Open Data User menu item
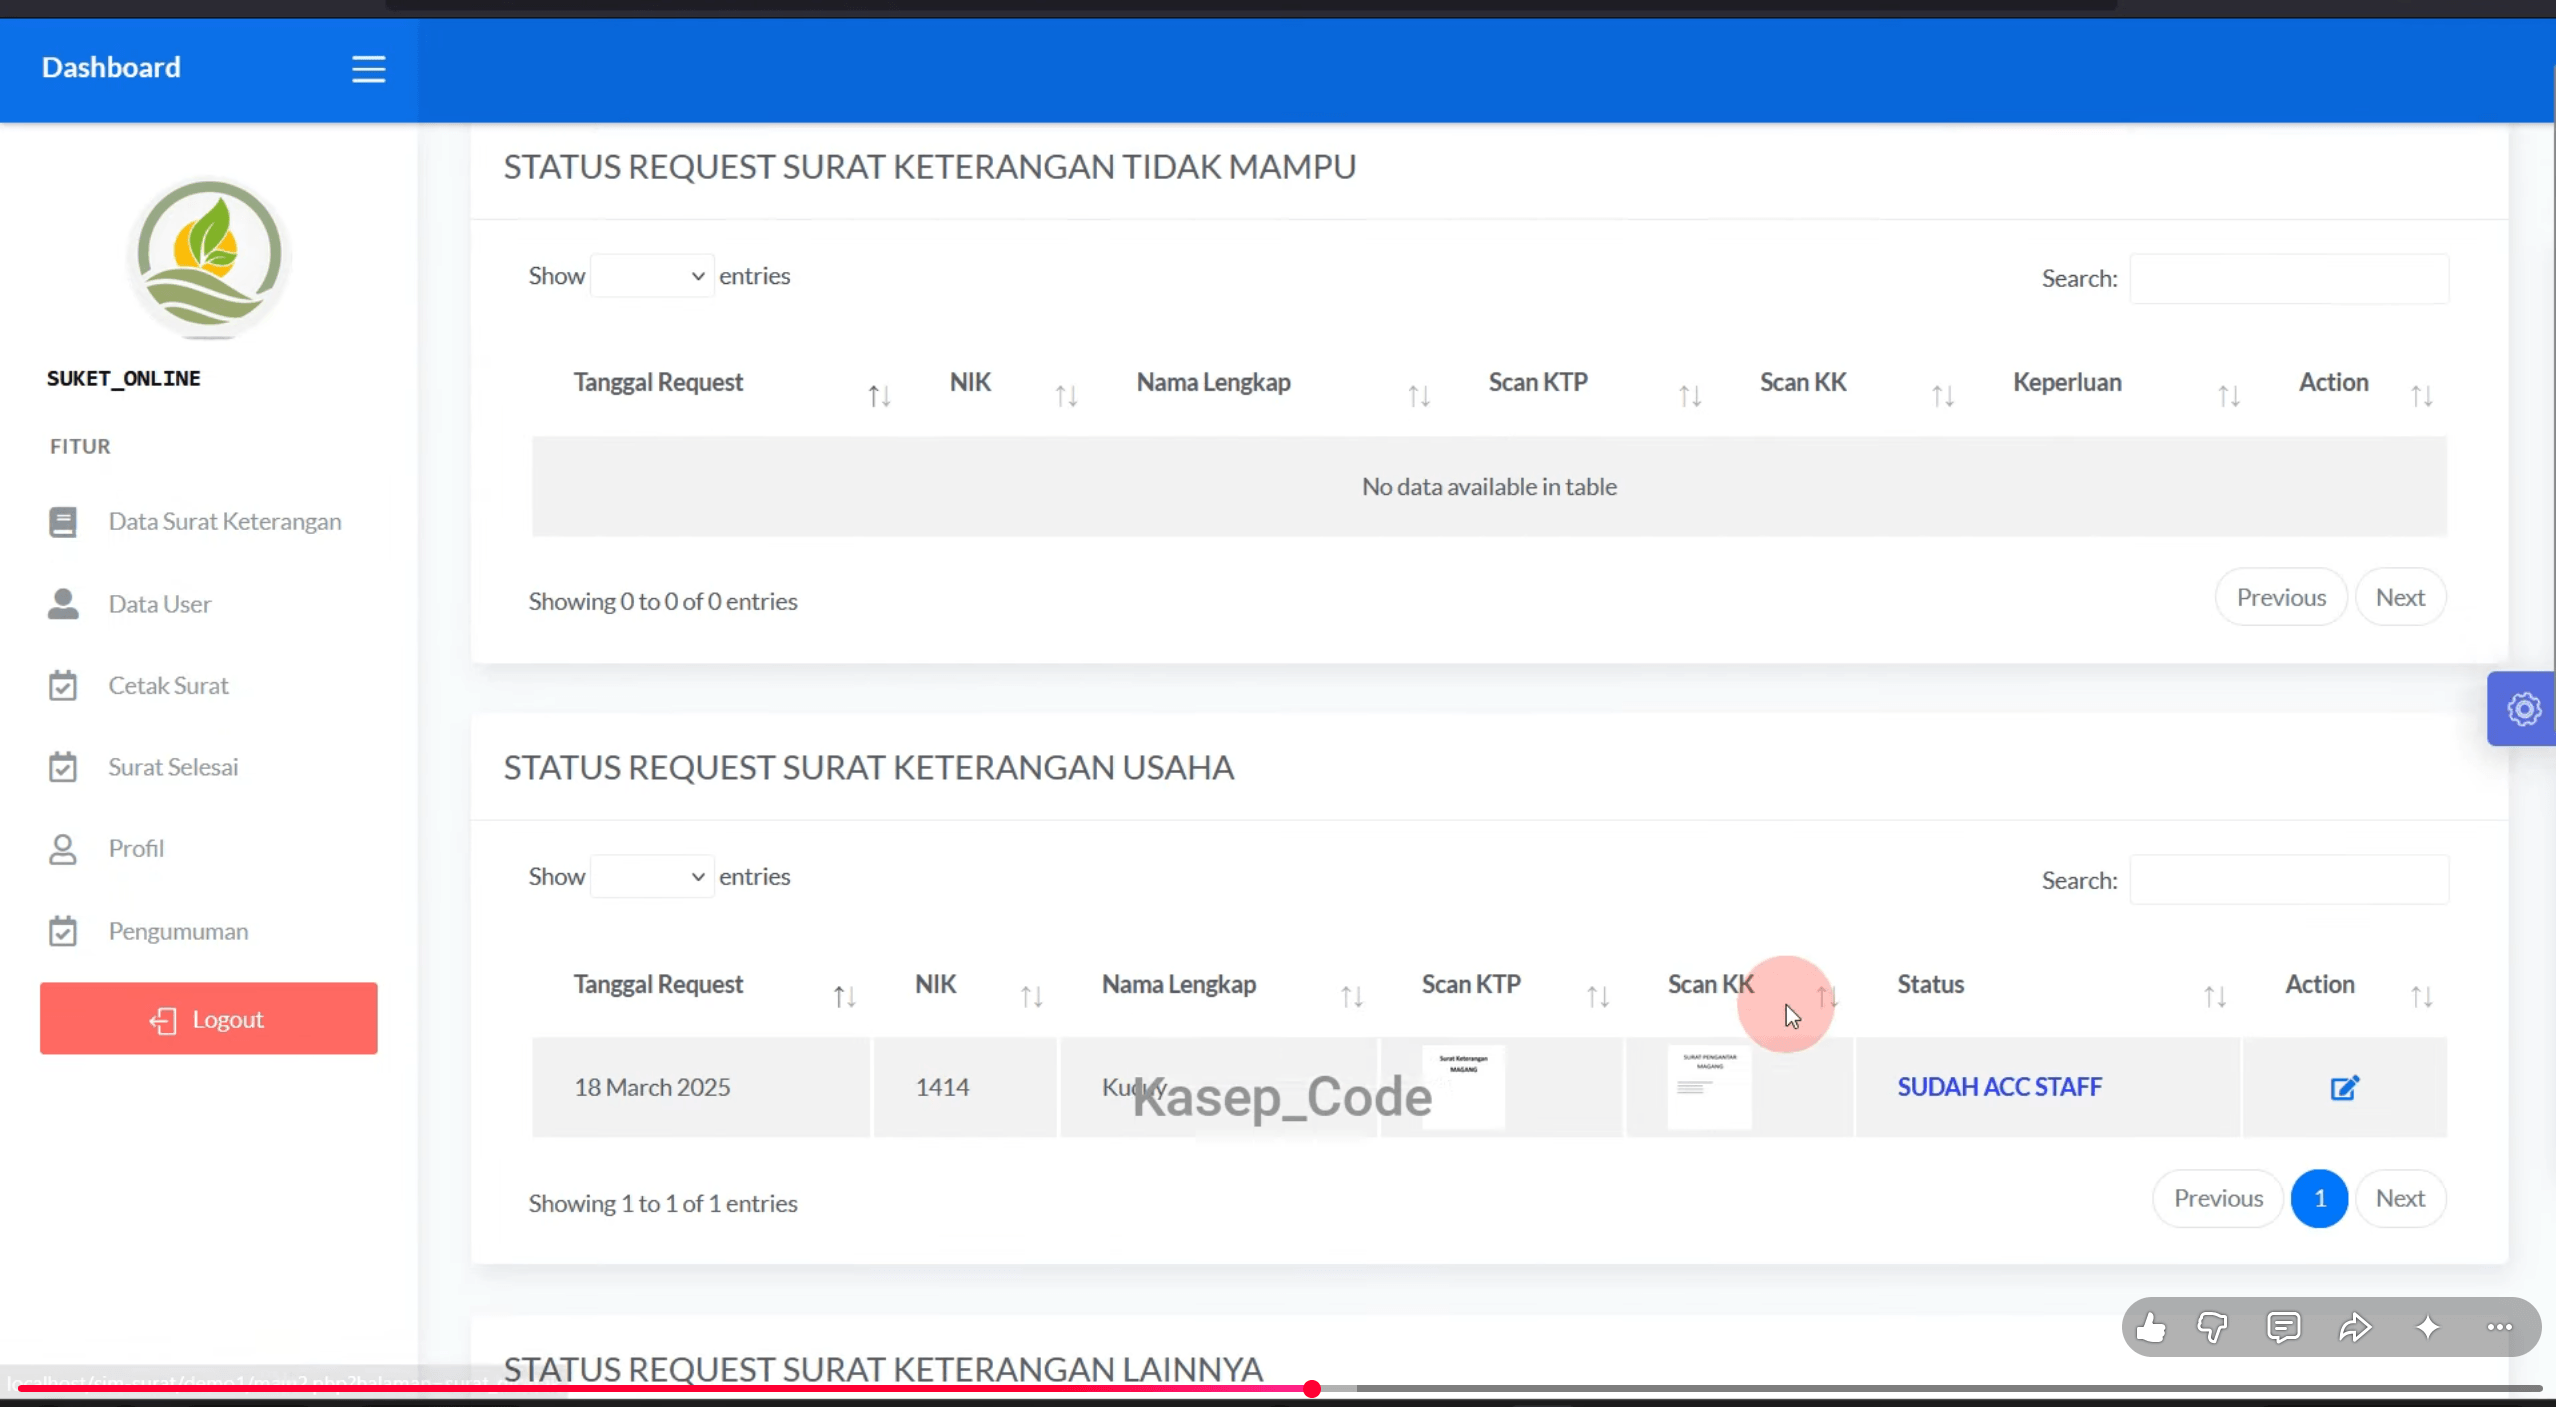This screenshot has width=2556, height=1407. coord(159,604)
